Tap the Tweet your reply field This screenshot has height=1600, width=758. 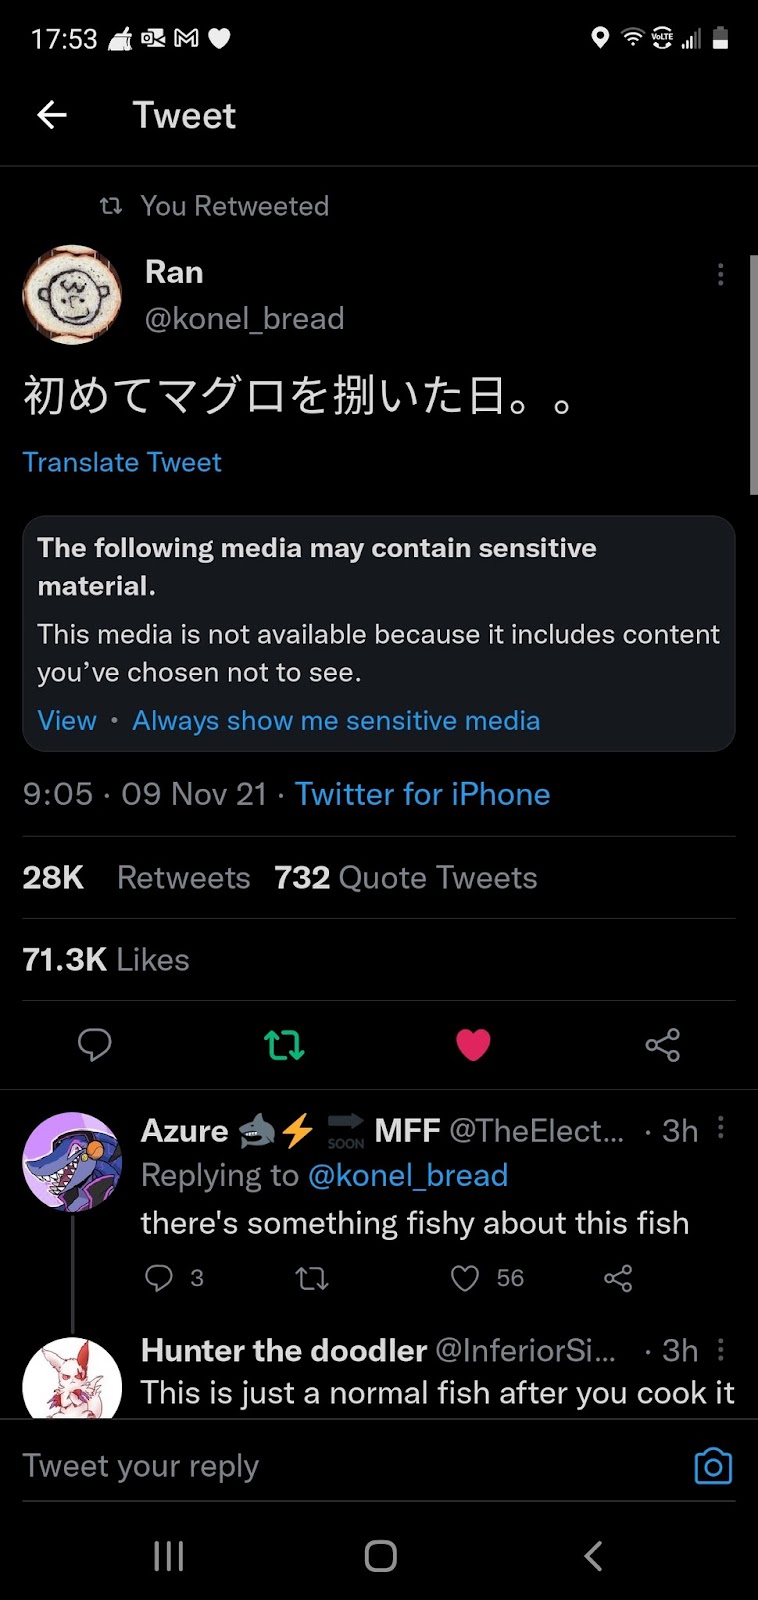click(340, 1466)
